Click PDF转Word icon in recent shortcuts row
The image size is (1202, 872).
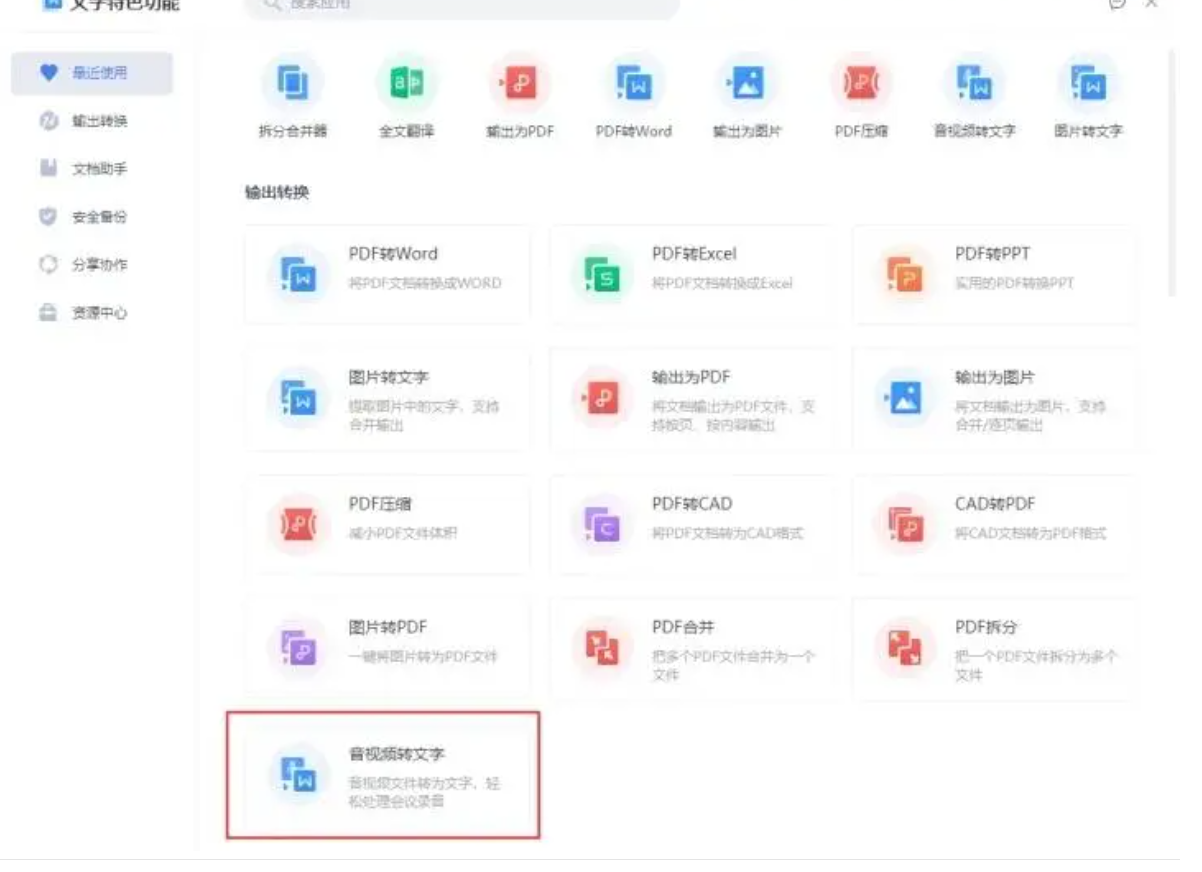[634, 83]
